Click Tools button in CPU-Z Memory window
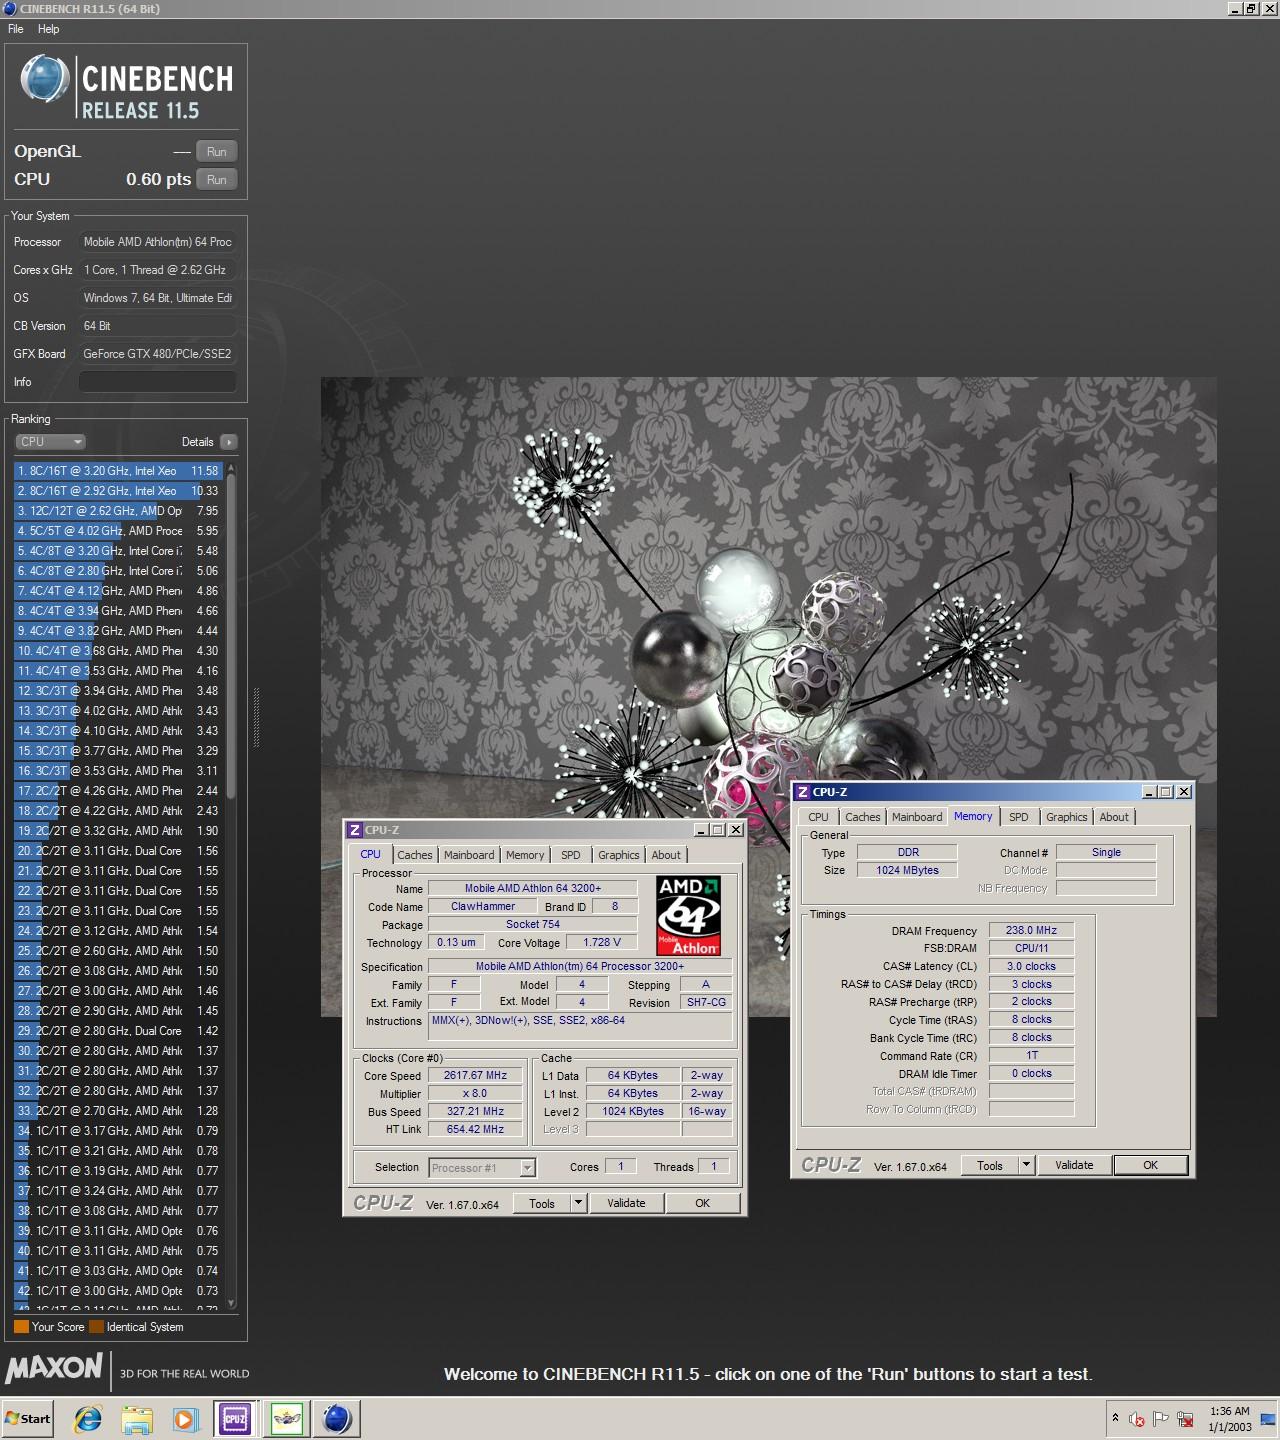1280x1440 pixels. pyautogui.click(x=989, y=1165)
